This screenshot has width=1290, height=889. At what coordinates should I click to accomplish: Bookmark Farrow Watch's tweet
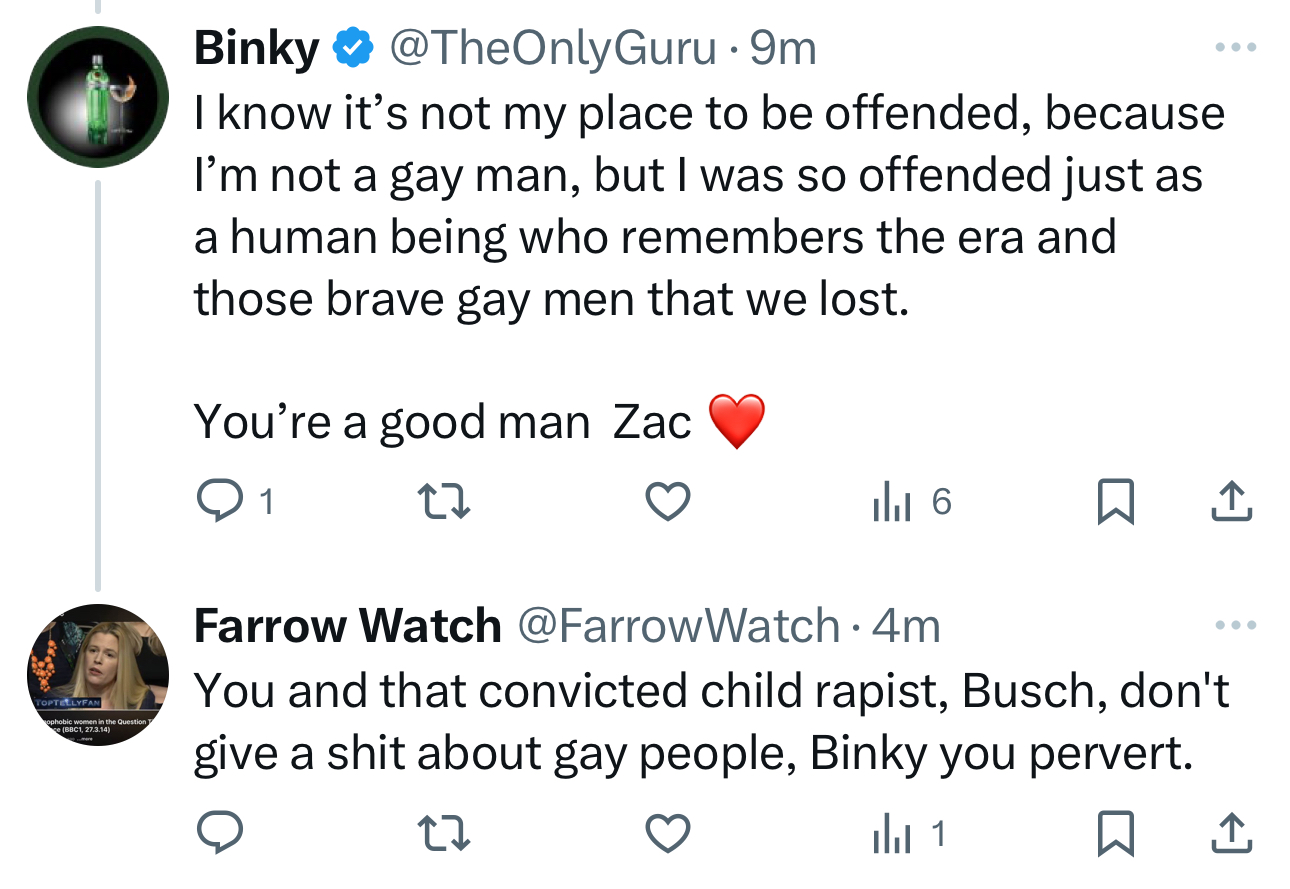click(x=1115, y=834)
